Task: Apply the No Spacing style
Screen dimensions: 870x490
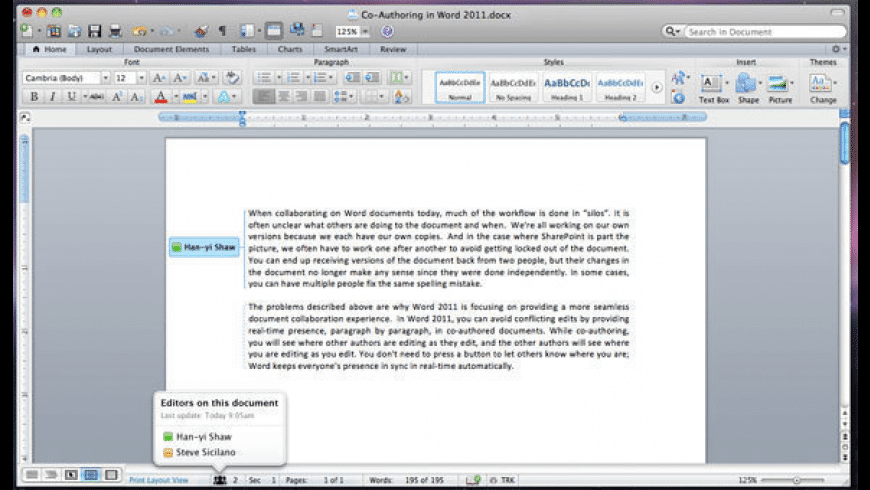Action: click(x=513, y=87)
